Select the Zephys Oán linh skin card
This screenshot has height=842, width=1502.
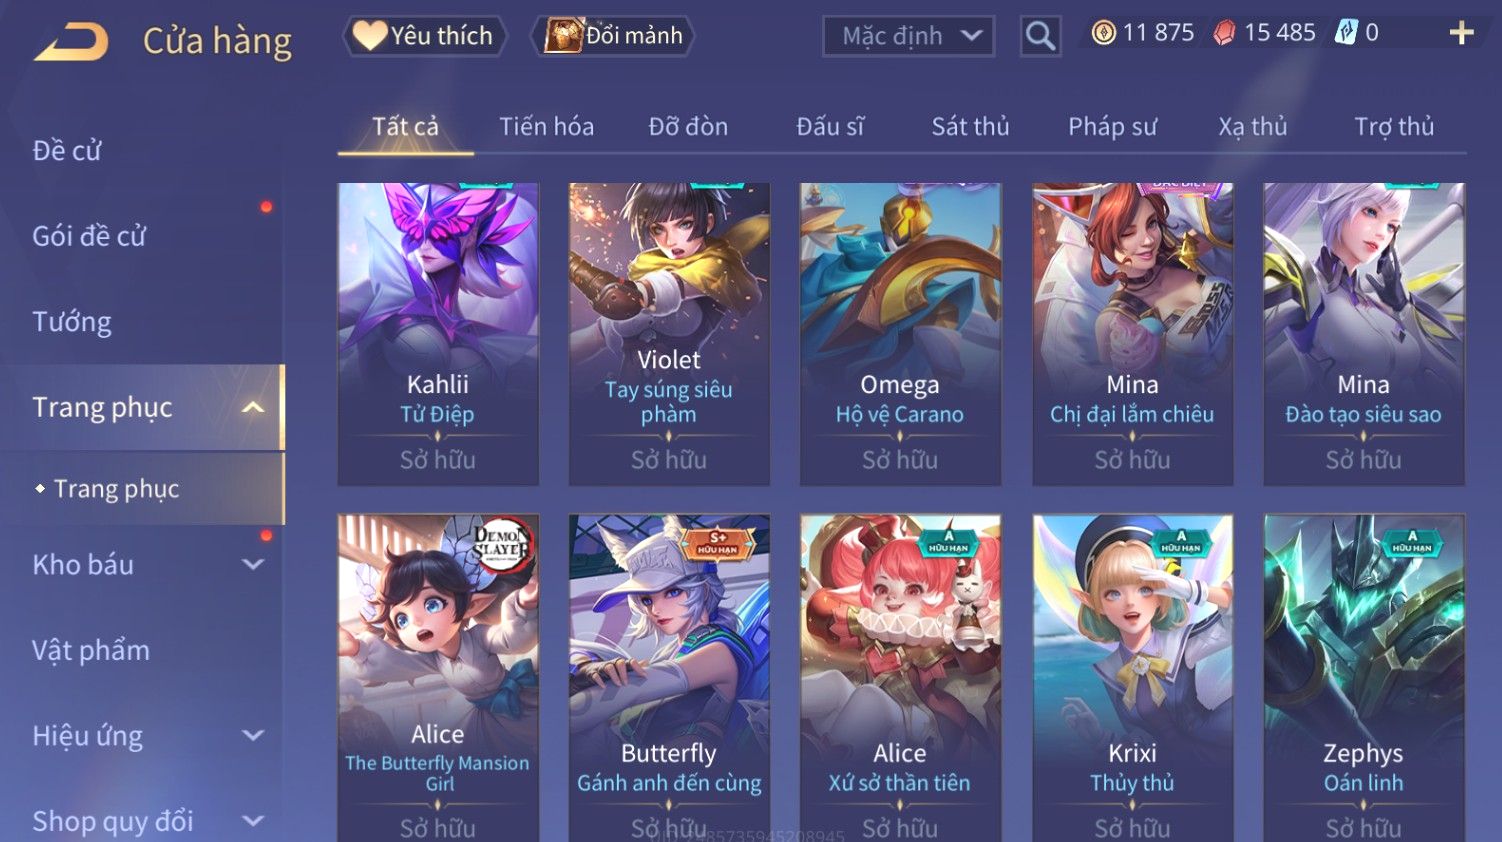coord(1364,678)
